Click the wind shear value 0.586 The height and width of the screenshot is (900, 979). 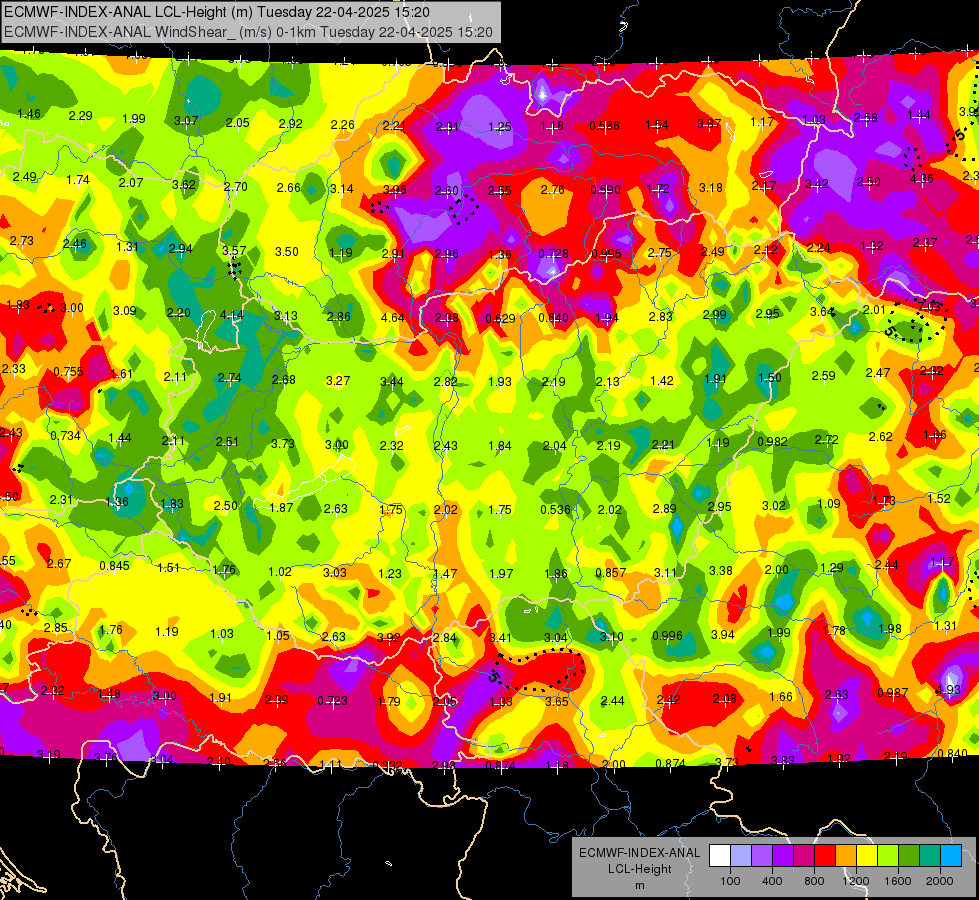604,126
